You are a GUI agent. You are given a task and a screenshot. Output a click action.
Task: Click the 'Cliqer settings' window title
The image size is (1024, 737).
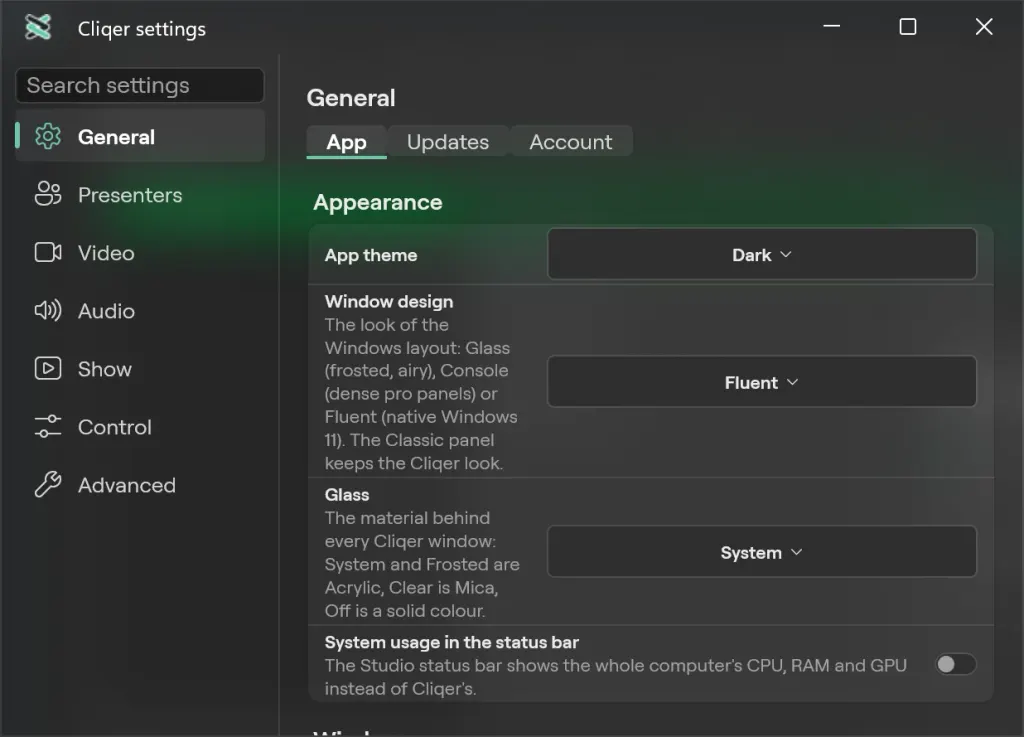142,29
